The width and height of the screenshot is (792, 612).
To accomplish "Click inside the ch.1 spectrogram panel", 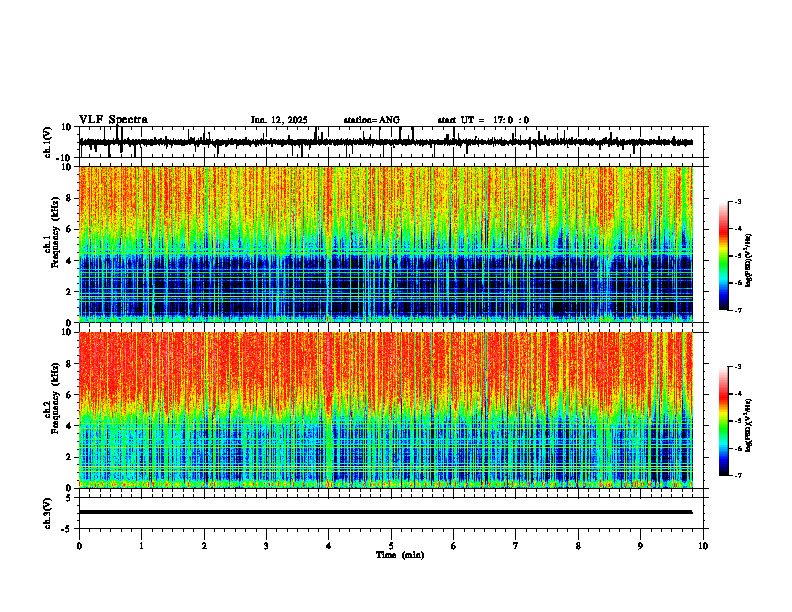I will [385, 244].
